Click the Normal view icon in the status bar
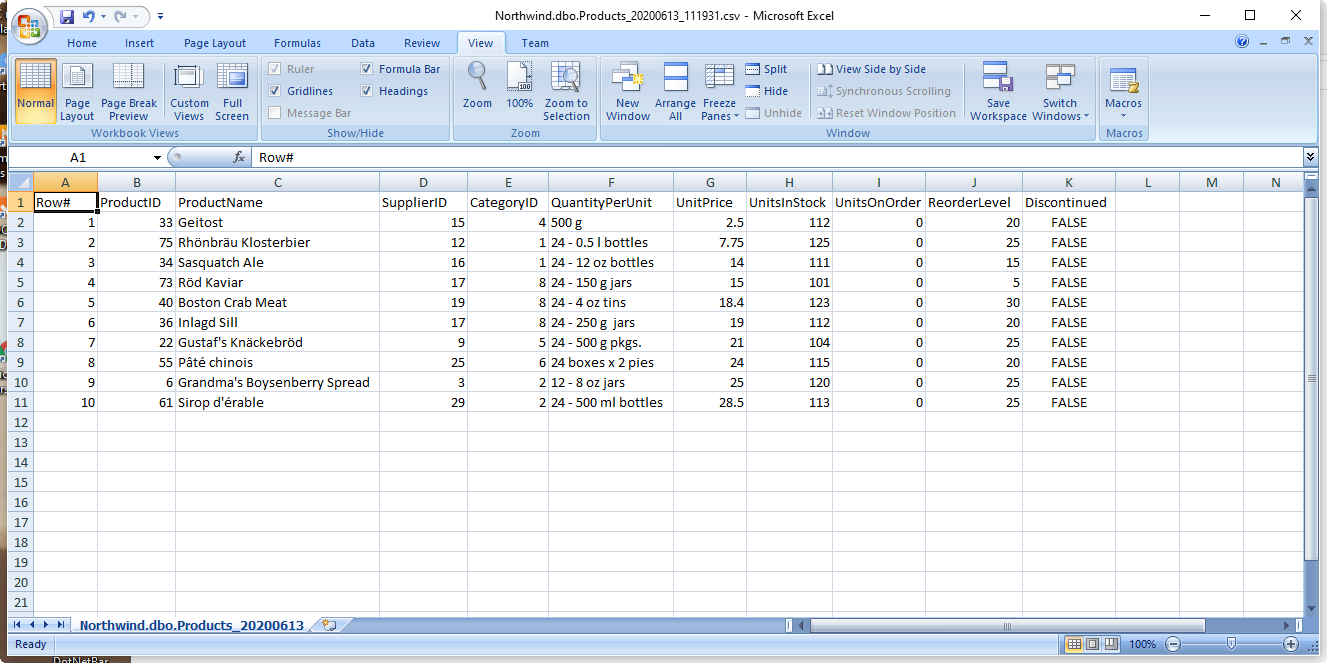Viewport: 1327px width, 663px height. [1074, 644]
